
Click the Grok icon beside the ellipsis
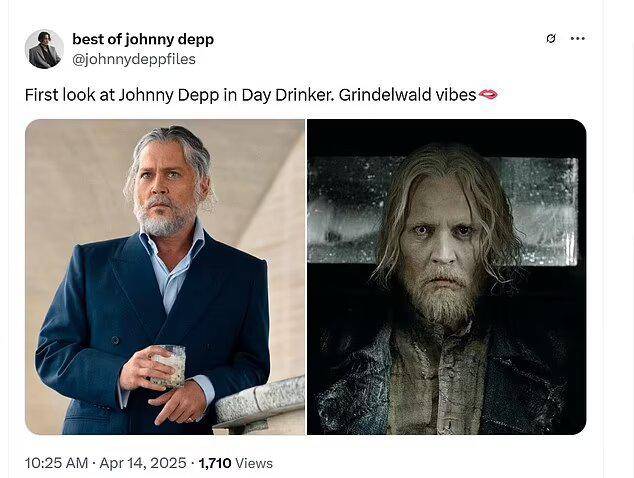(550, 39)
